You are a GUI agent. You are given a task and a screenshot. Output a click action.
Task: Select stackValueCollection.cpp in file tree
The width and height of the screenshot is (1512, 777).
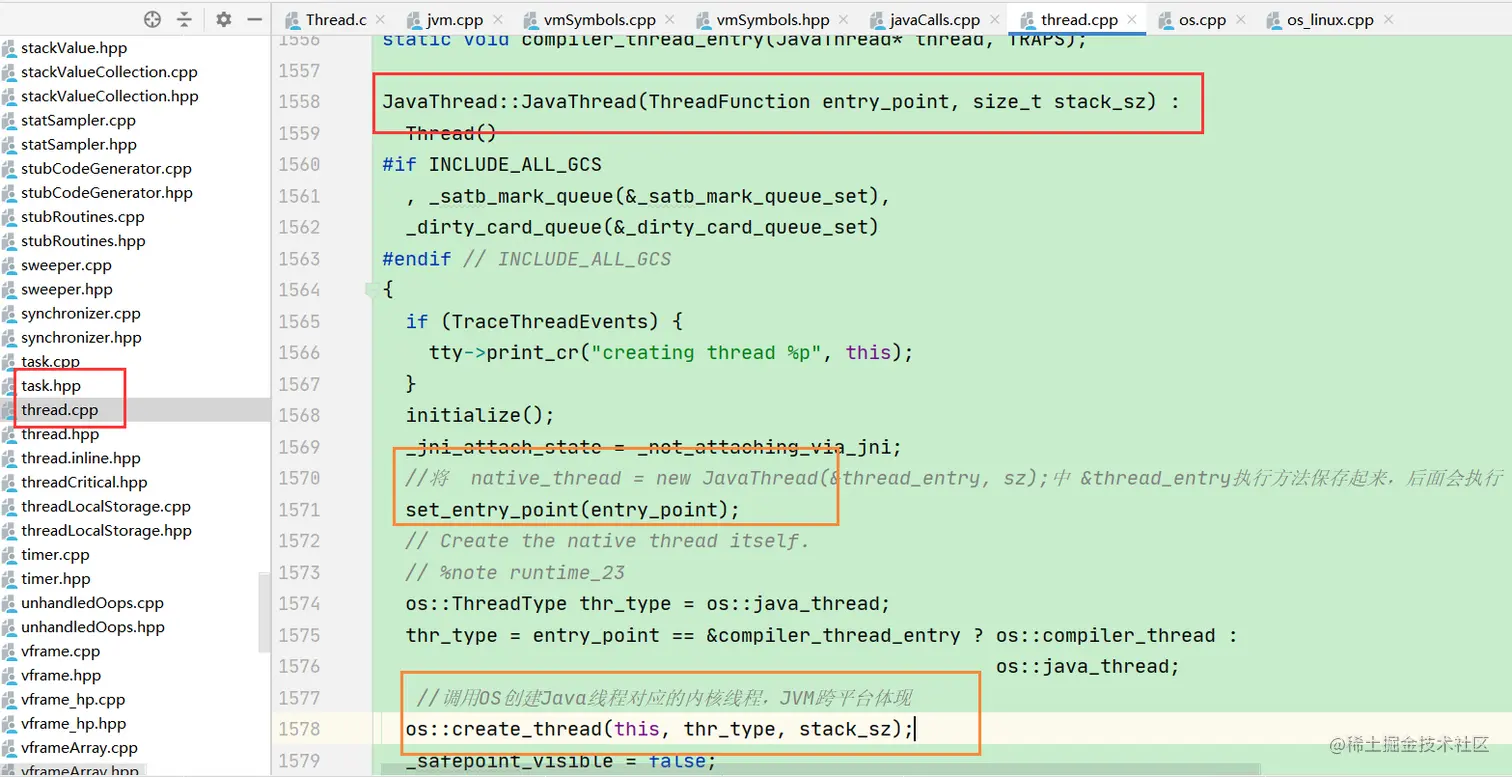(109, 72)
